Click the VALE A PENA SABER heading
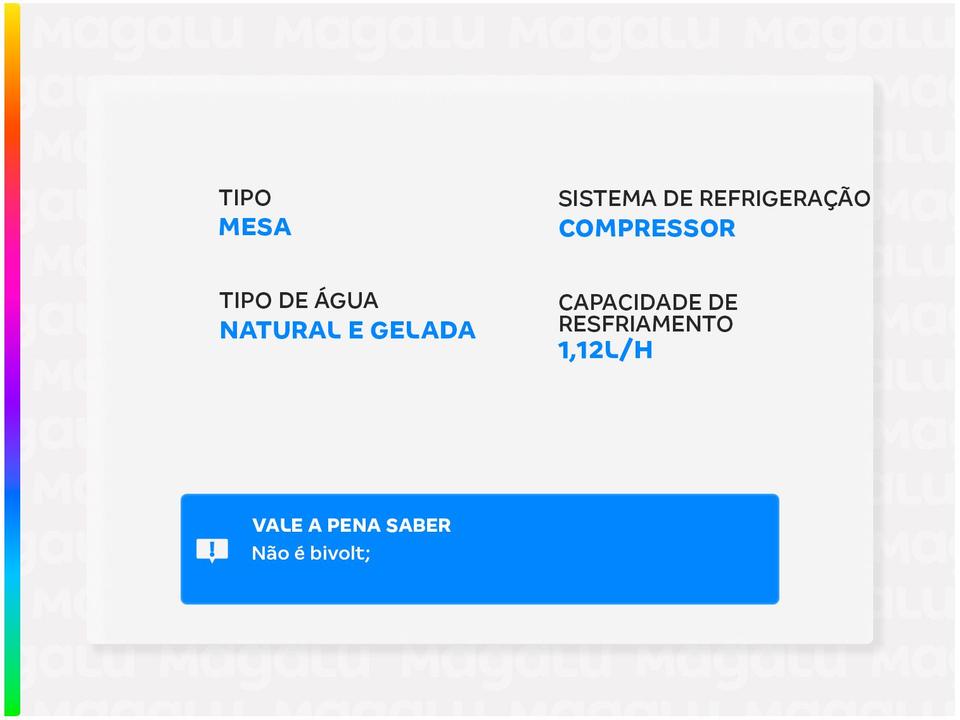Image resolution: width=960 pixels, height=720 pixels. tap(351, 525)
